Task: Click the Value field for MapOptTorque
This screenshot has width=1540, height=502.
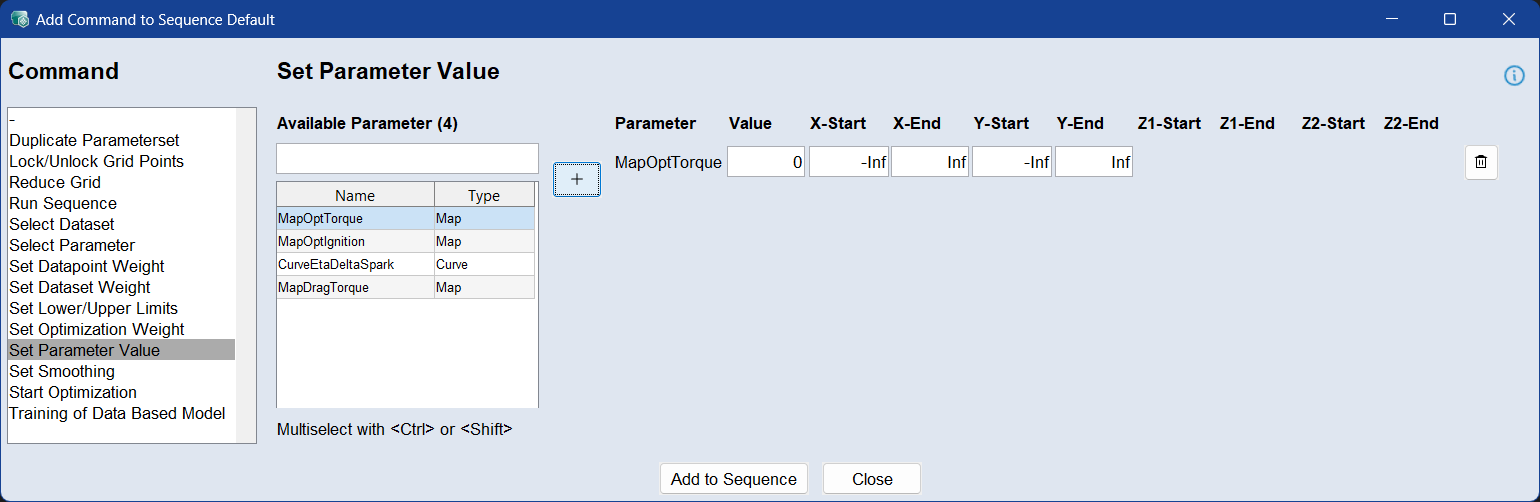Action: [x=766, y=162]
